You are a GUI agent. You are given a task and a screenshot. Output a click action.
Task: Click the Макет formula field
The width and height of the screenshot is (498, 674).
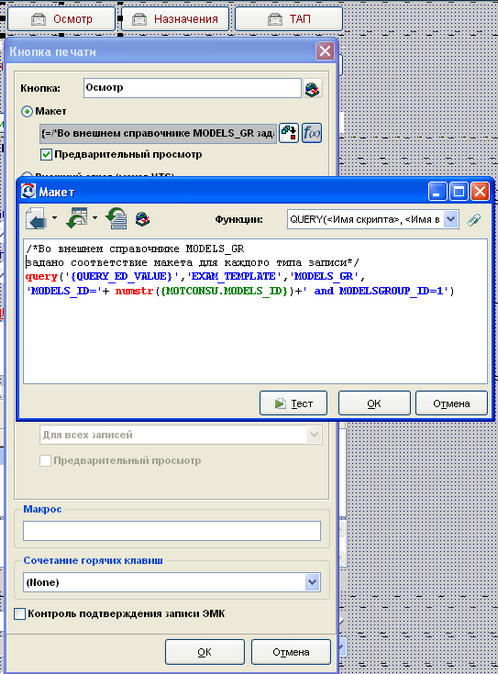(x=158, y=133)
